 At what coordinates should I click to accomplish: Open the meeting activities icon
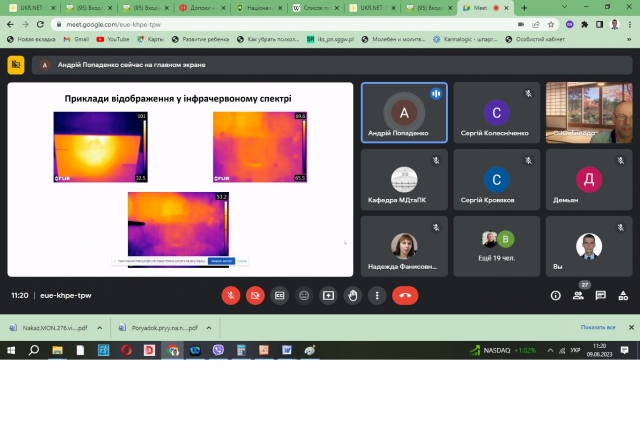coord(622,295)
